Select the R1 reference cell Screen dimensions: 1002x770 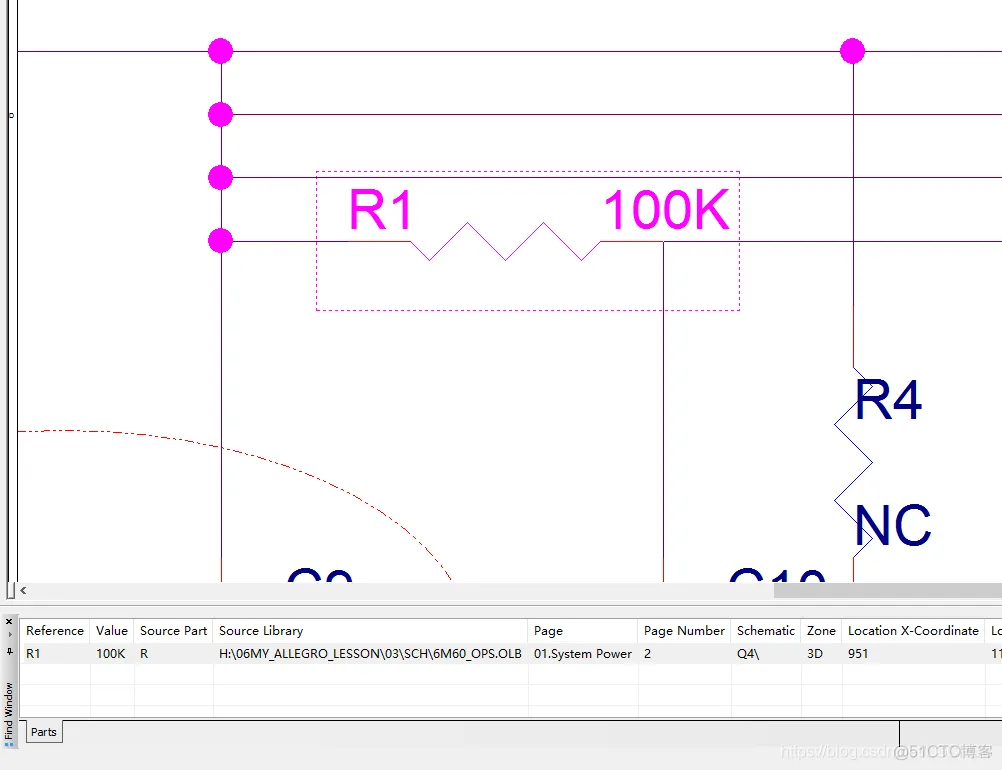click(x=55, y=654)
